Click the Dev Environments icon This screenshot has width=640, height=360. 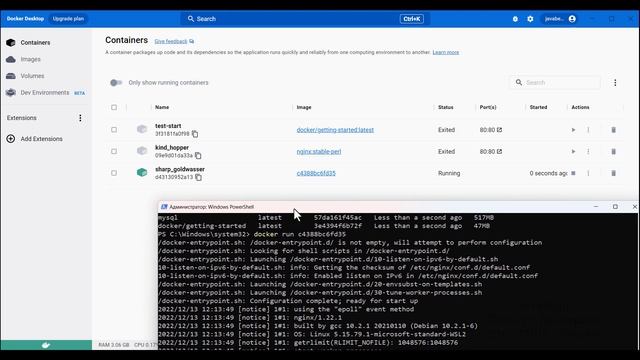click(x=11, y=93)
